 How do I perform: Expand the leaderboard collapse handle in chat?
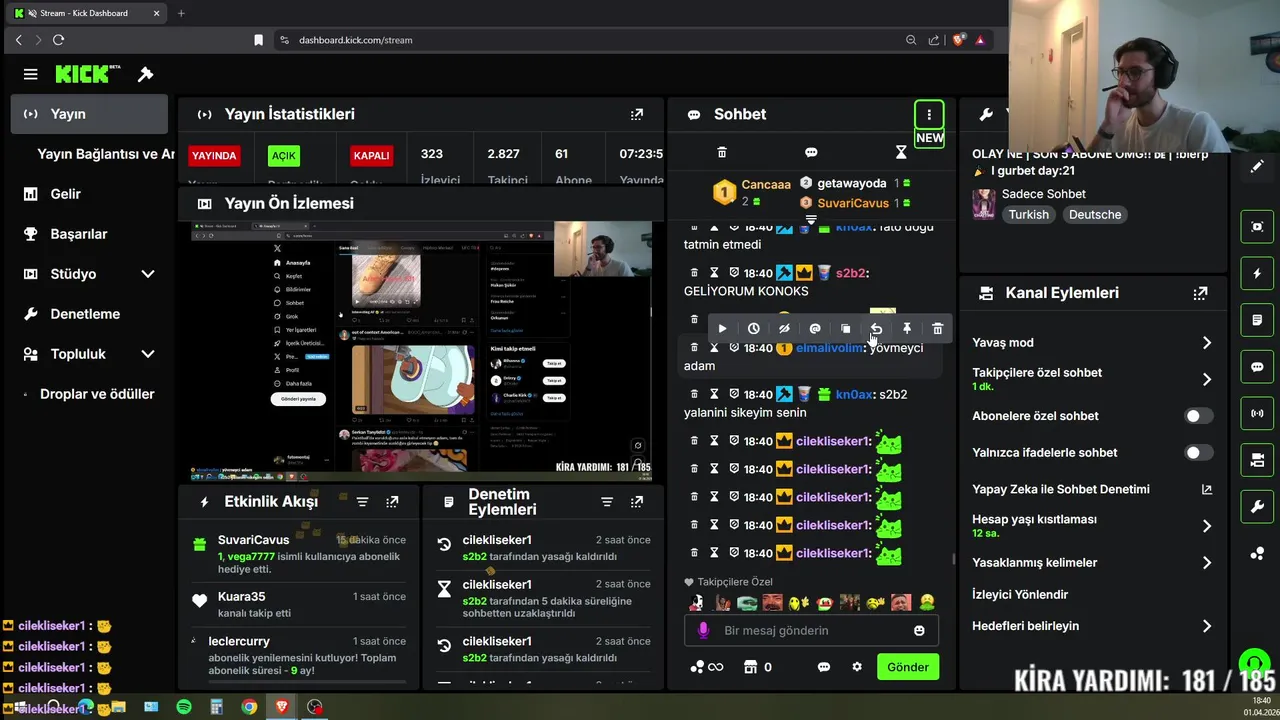pyautogui.click(x=811, y=220)
